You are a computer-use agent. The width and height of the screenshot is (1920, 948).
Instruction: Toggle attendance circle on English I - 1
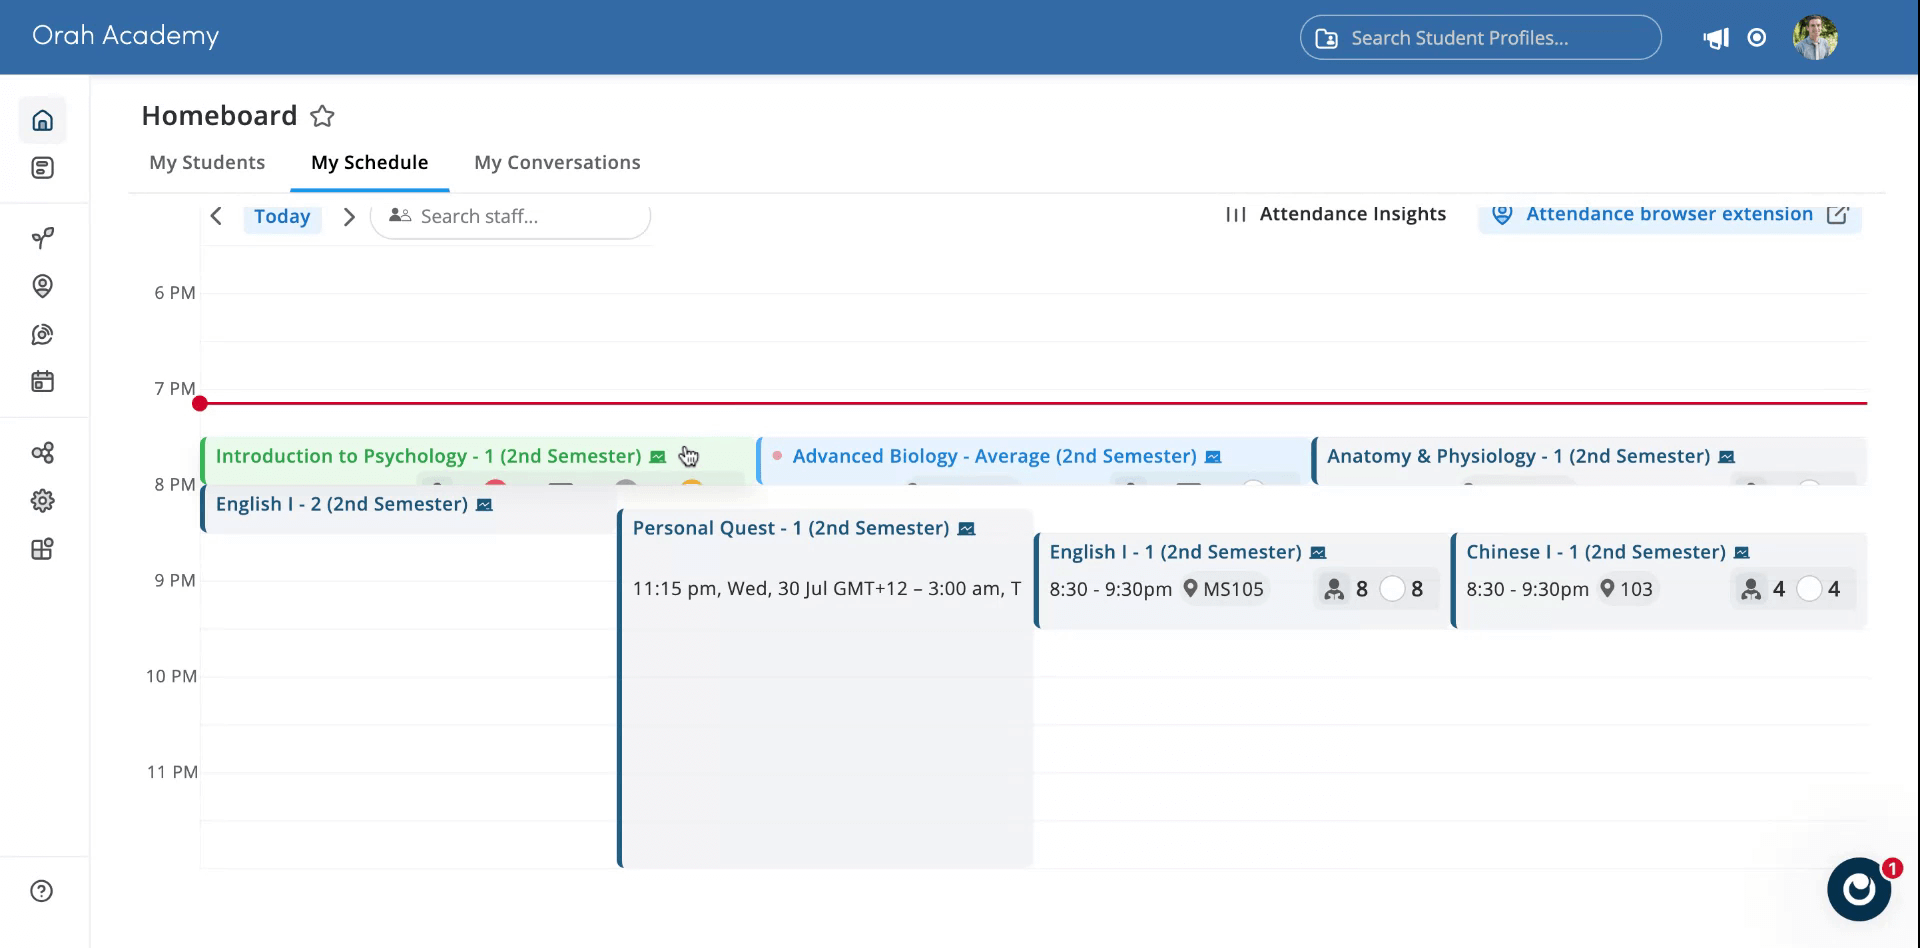tap(1392, 590)
